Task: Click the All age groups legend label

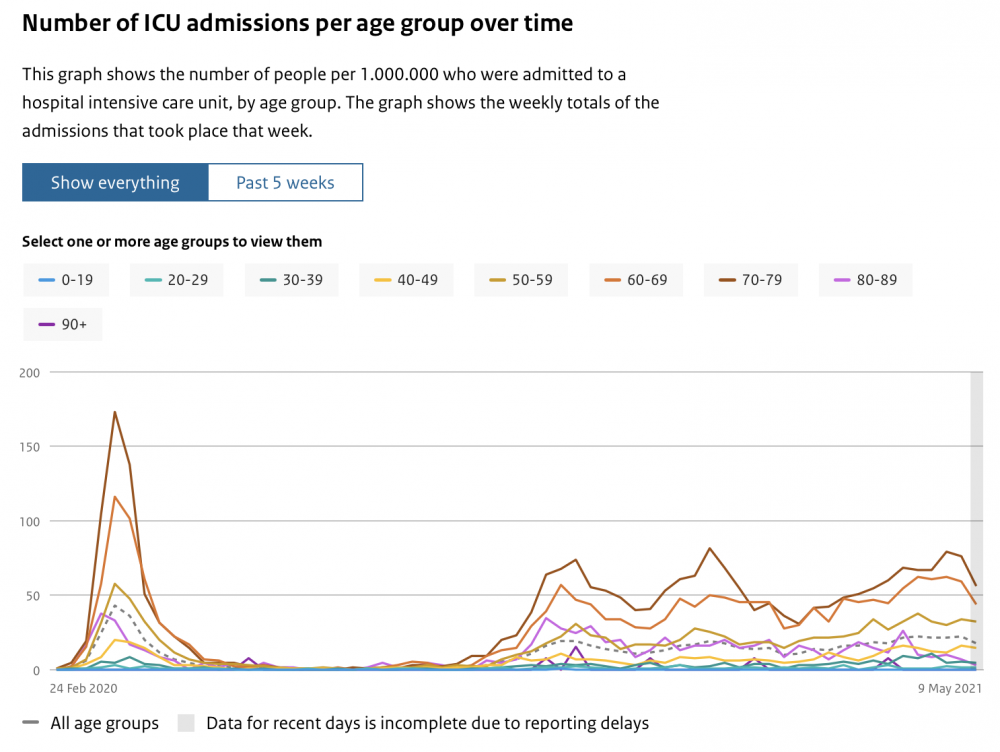Action: click(105, 723)
